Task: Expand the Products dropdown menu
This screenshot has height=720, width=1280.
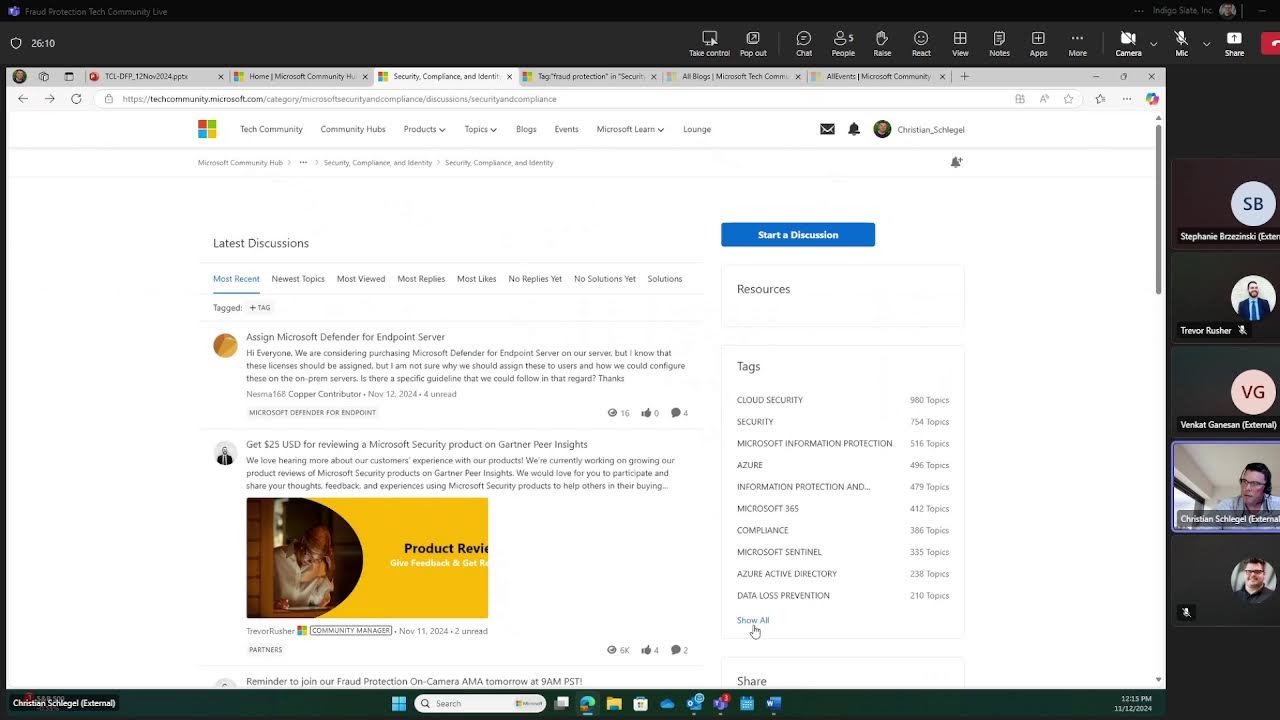Action: 424,129
